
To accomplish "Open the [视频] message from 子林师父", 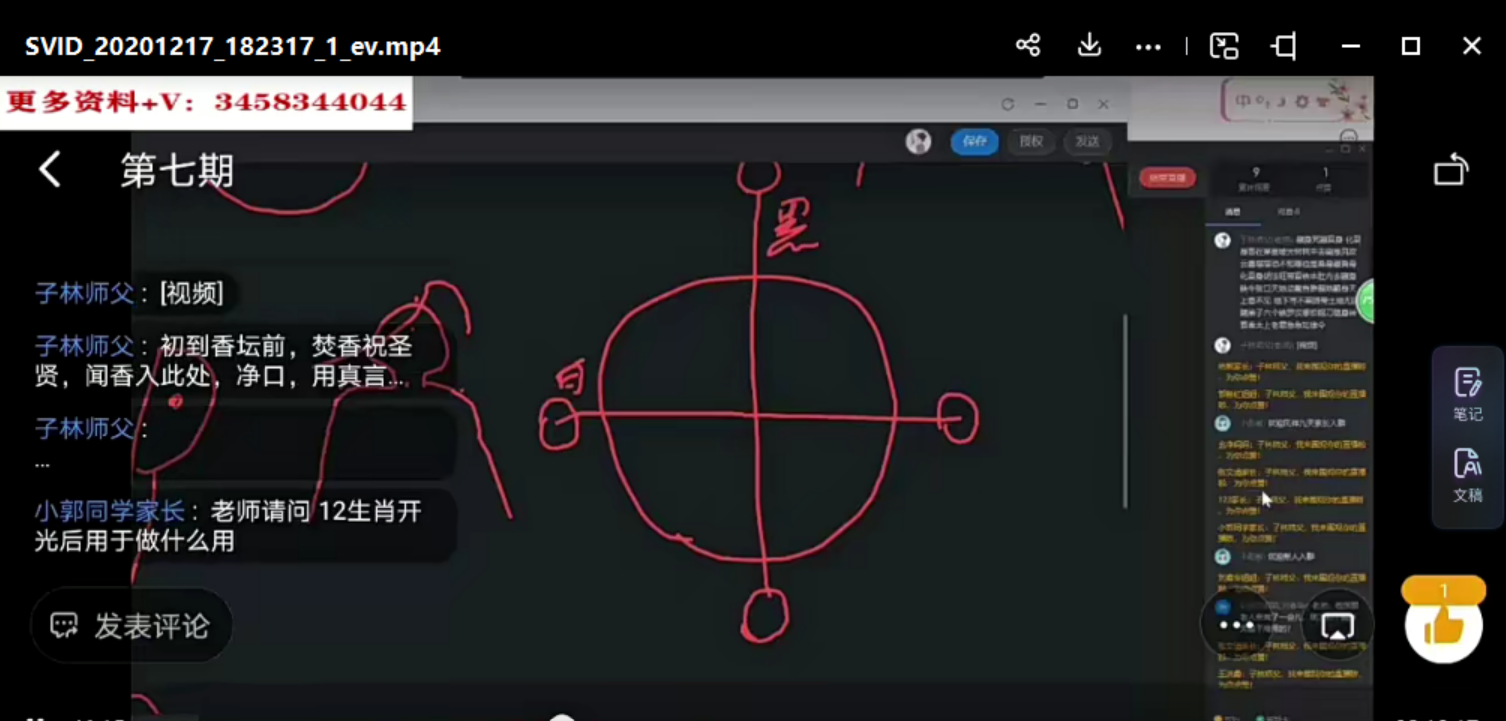I will [x=193, y=293].
